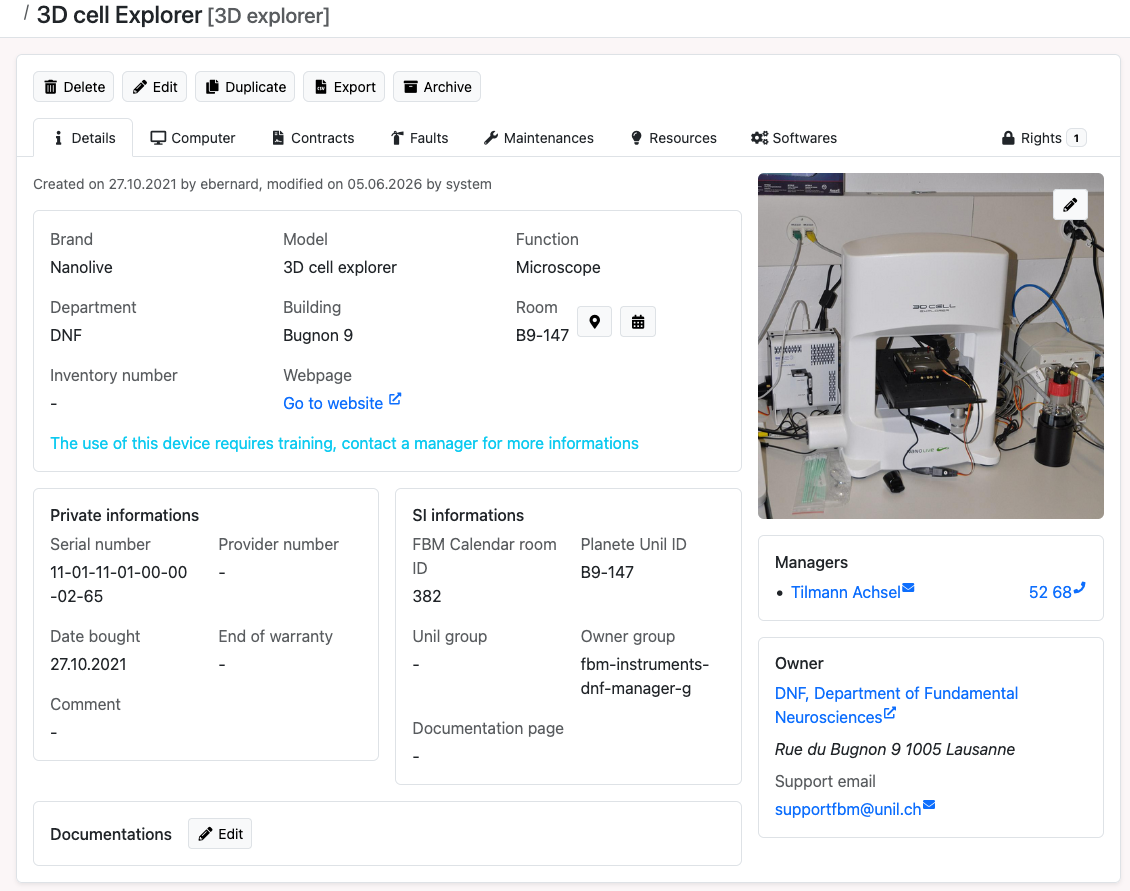Viewport: 1130px width, 891px height.
Task: Click the training requirement notice text
Action: [x=344, y=443]
